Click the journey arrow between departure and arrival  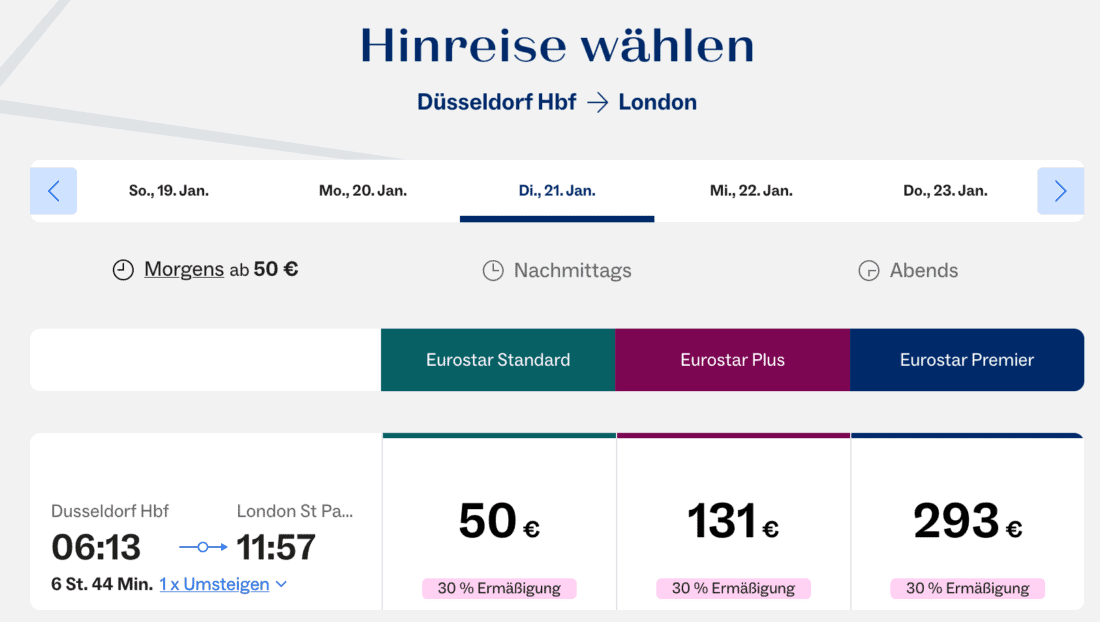click(203, 547)
